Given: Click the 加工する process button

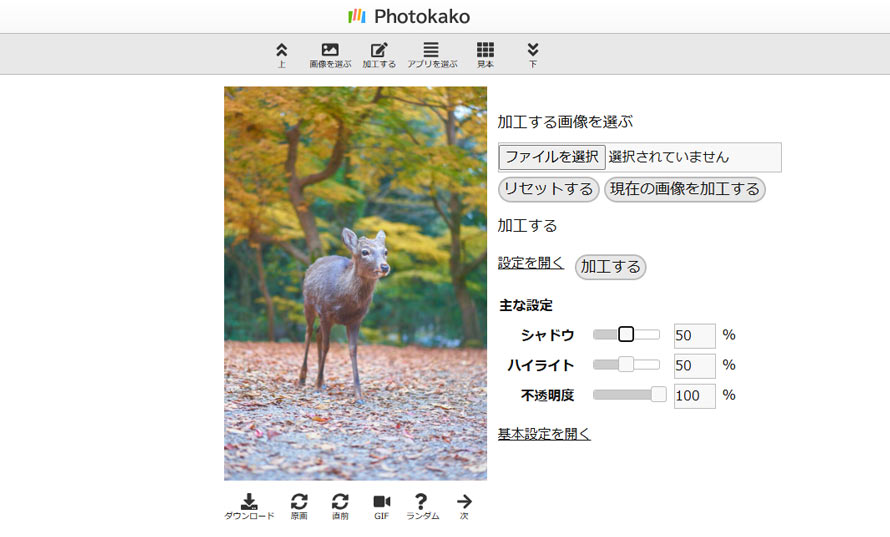Looking at the screenshot, I should 610,267.
